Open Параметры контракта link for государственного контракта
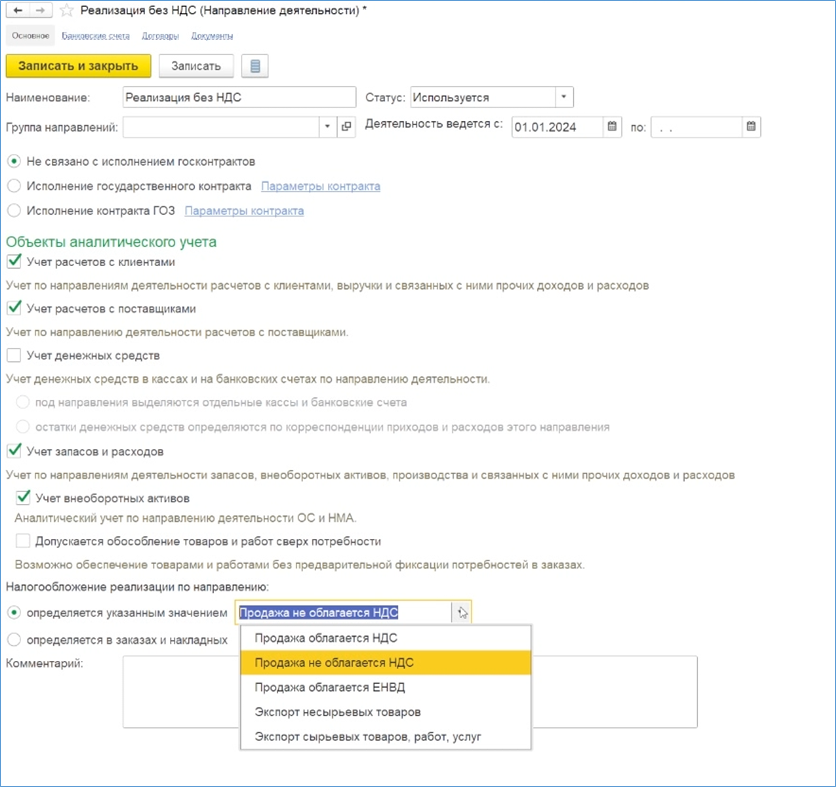Image resolution: width=836 pixels, height=787 pixels. [320, 186]
